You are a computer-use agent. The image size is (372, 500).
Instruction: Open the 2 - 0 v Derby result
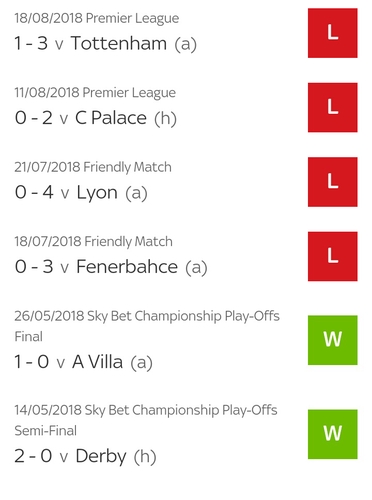pyautogui.click(x=85, y=456)
